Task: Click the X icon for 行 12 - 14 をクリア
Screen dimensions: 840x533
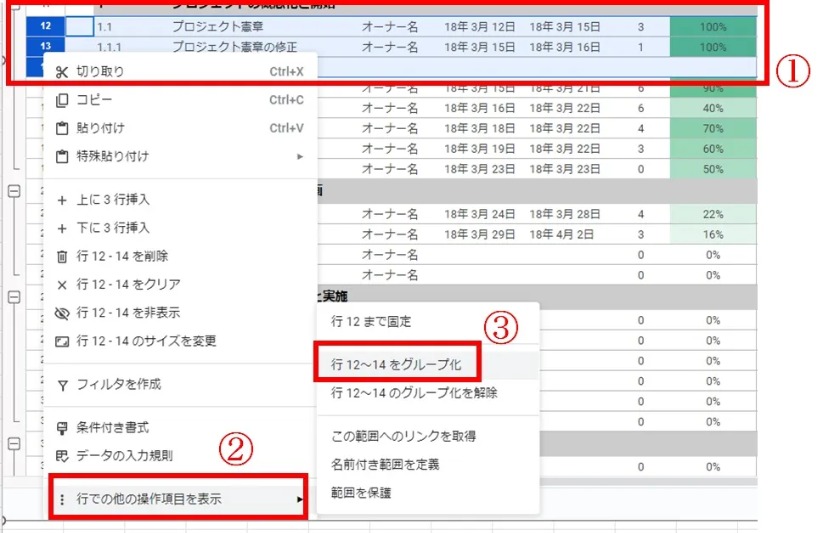Action: (62, 285)
